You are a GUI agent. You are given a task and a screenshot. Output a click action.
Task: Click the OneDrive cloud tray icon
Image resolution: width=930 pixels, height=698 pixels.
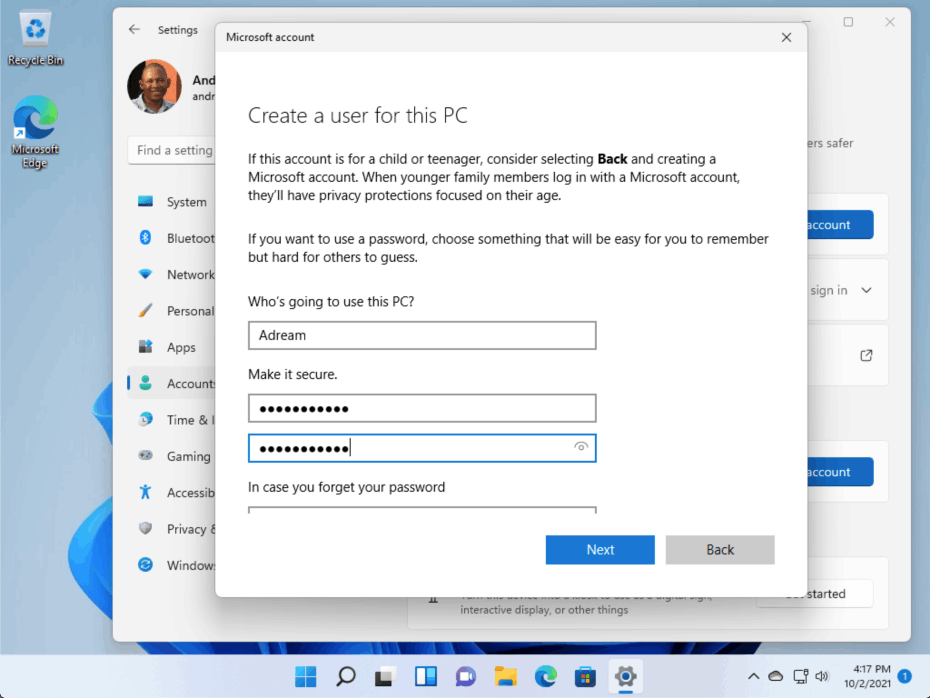coord(776,676)
